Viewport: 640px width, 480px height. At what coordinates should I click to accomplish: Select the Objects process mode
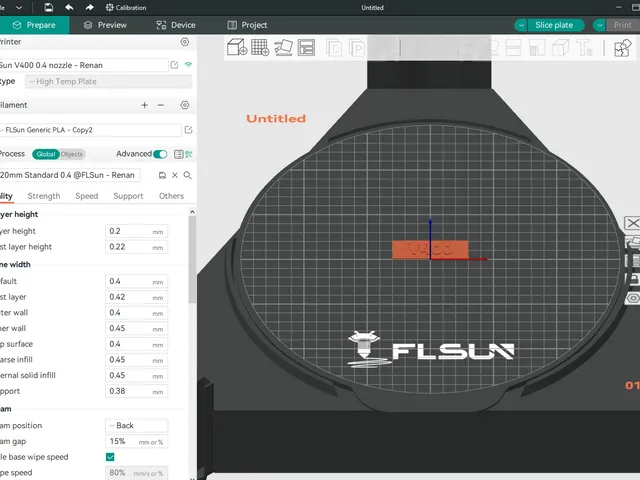[x=72, y=154]
